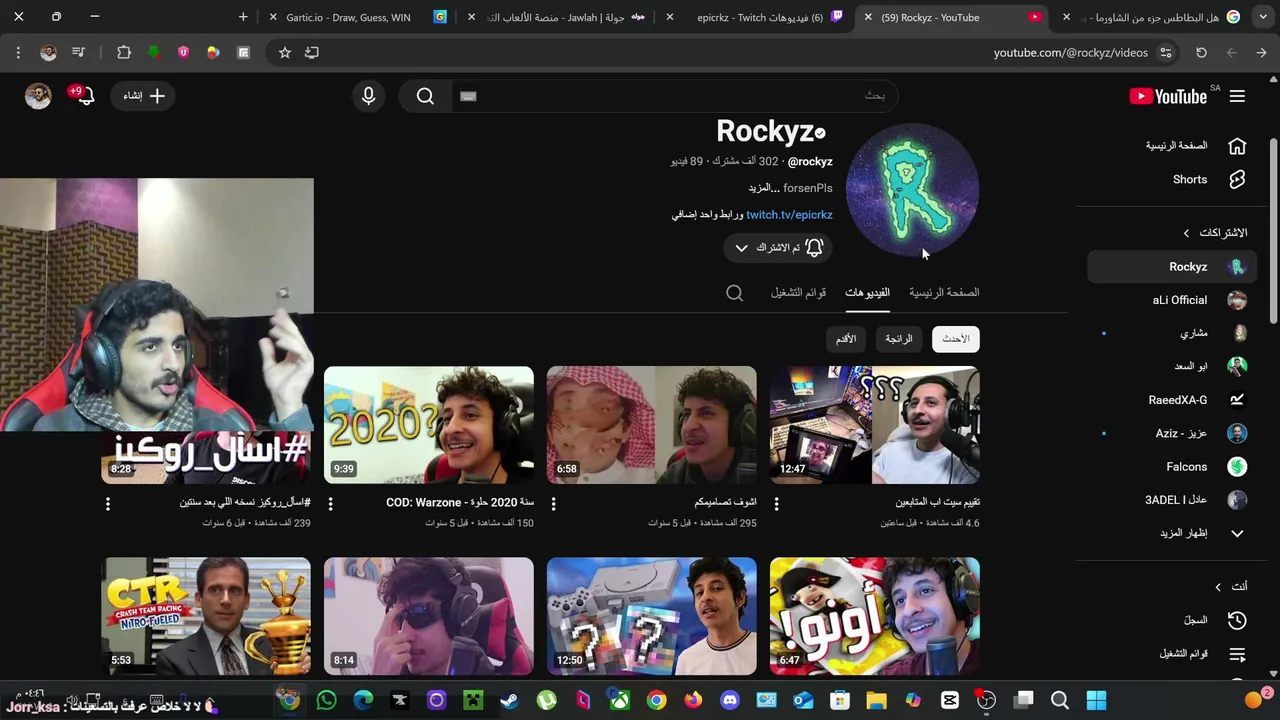Switch to the Jawlah جولة browser tab
Image resolution: width=1280 pixels, height=720 pixels.
pos(557,17)
